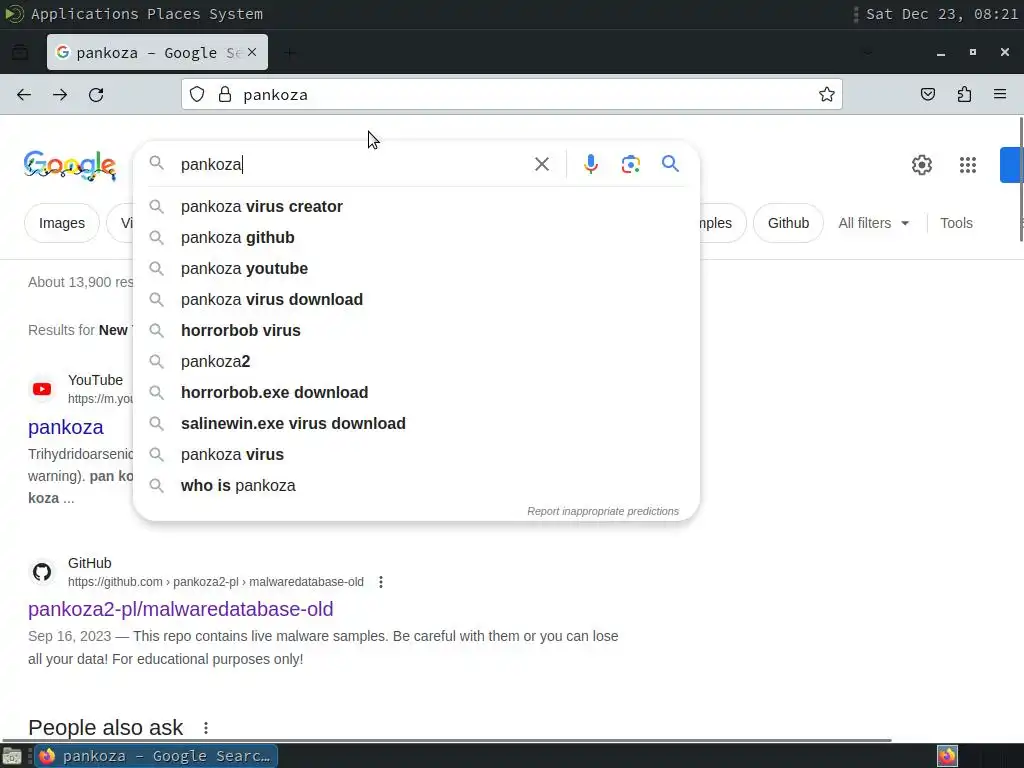Click inside the Google search input field

point(353,164)
